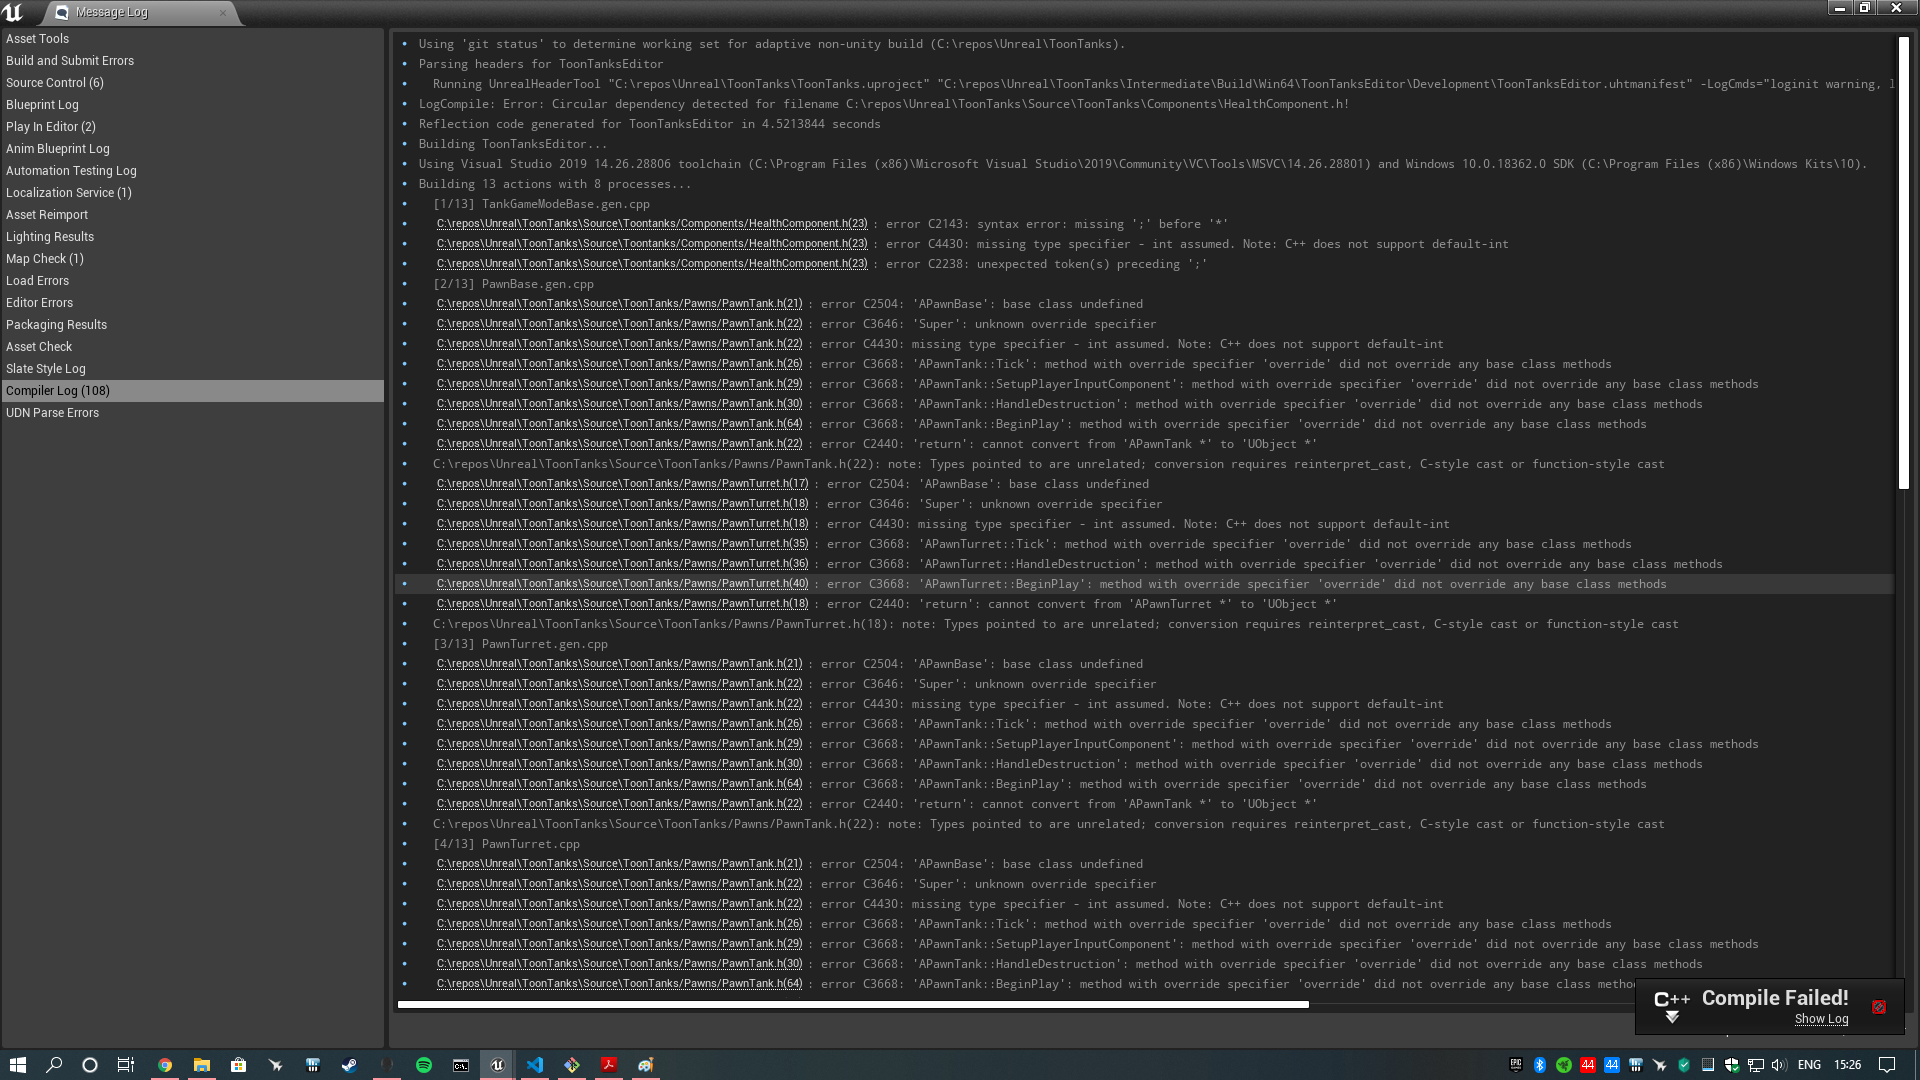Open the Epic Games tray icon
This screenshot has height=1080, width=1920.
click(1515, 1065)
